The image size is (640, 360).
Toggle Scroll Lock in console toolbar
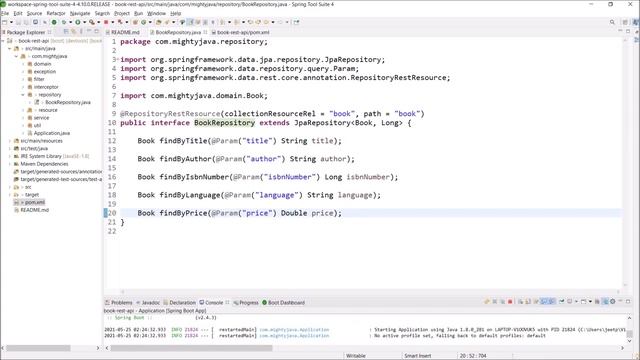(x=528, y=302)
